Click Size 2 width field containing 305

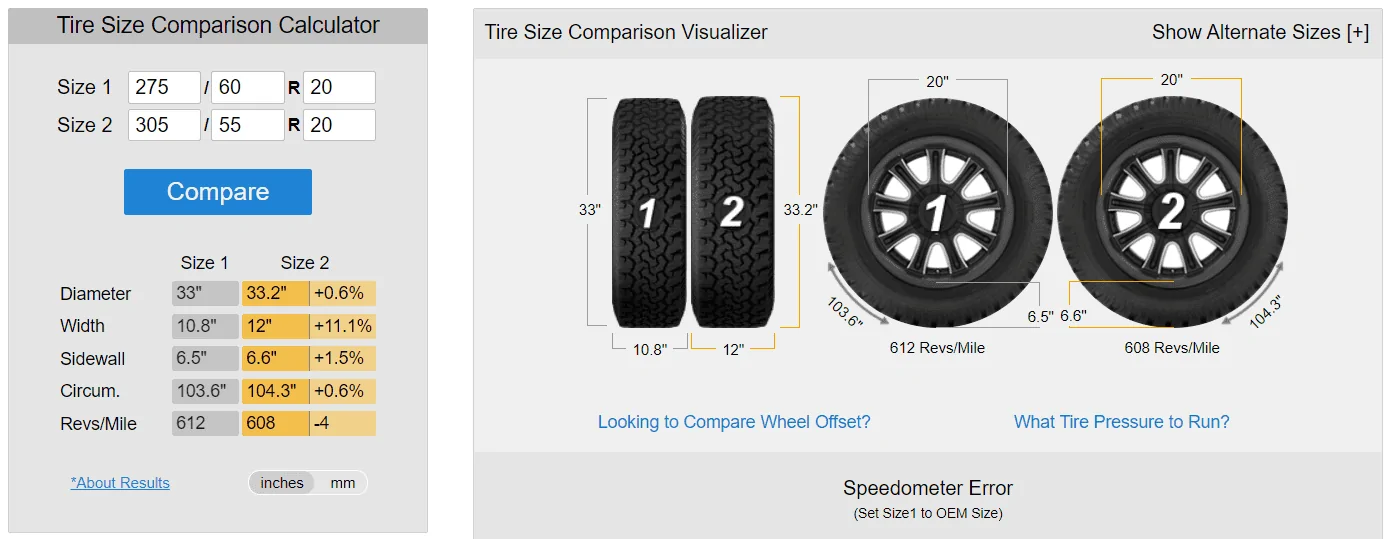click(x=164, y=125)
